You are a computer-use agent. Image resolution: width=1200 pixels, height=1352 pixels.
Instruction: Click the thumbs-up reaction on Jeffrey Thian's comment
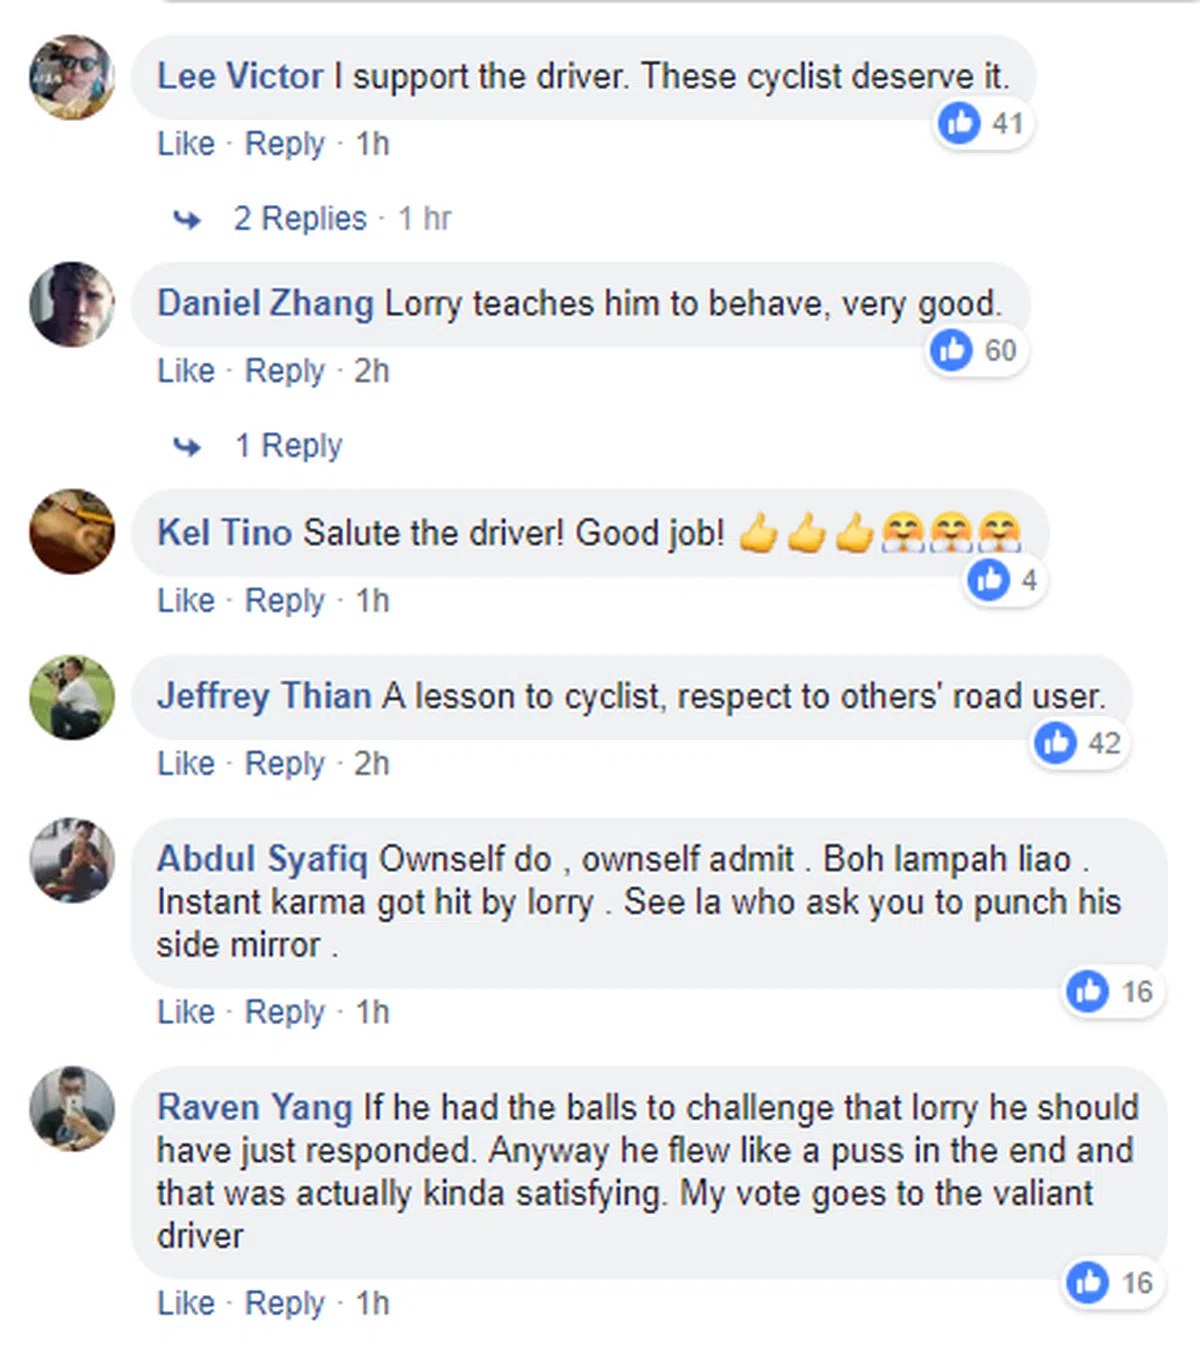(x=1056, y=743)
